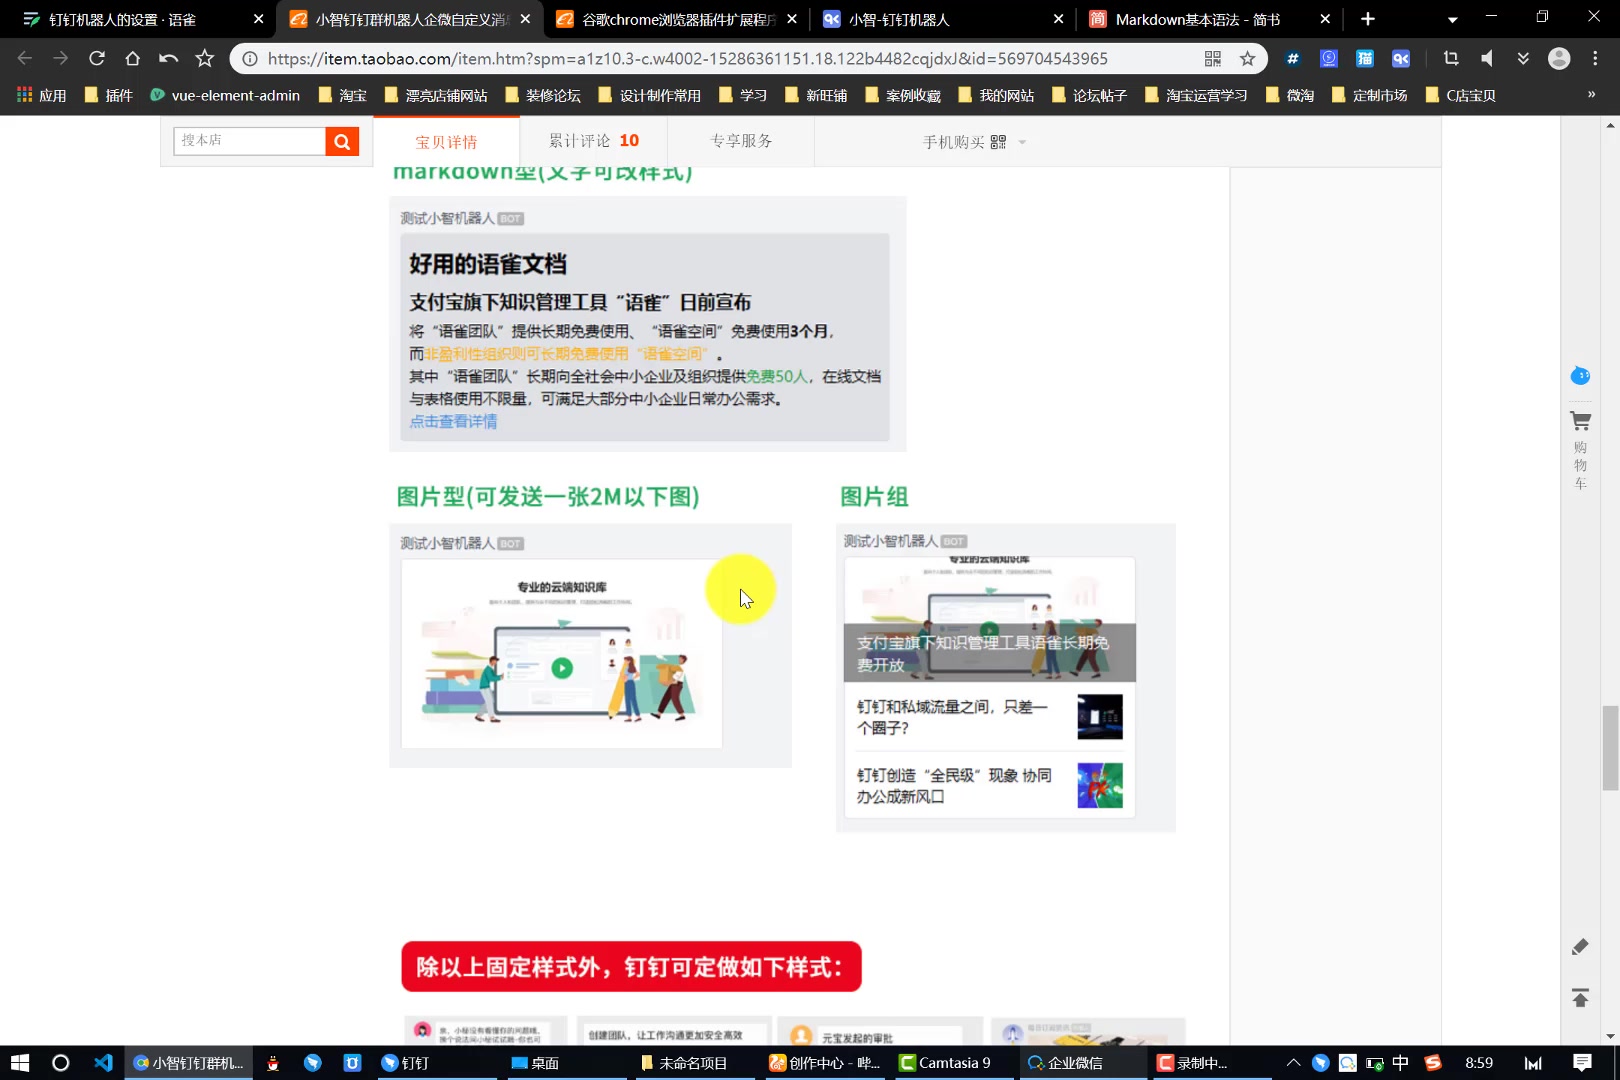Open the shopping cart sidebar icon
The width and height of the screenshot is (1620, 1080).
1580,422
